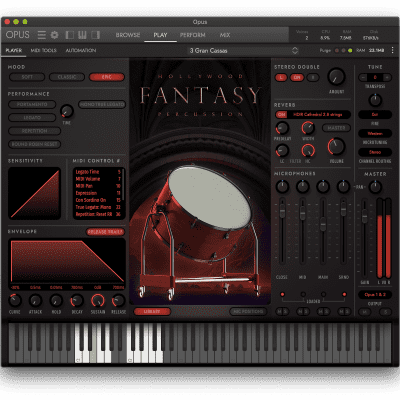
Task: Select the Soft mood
Action: point(27,77)
